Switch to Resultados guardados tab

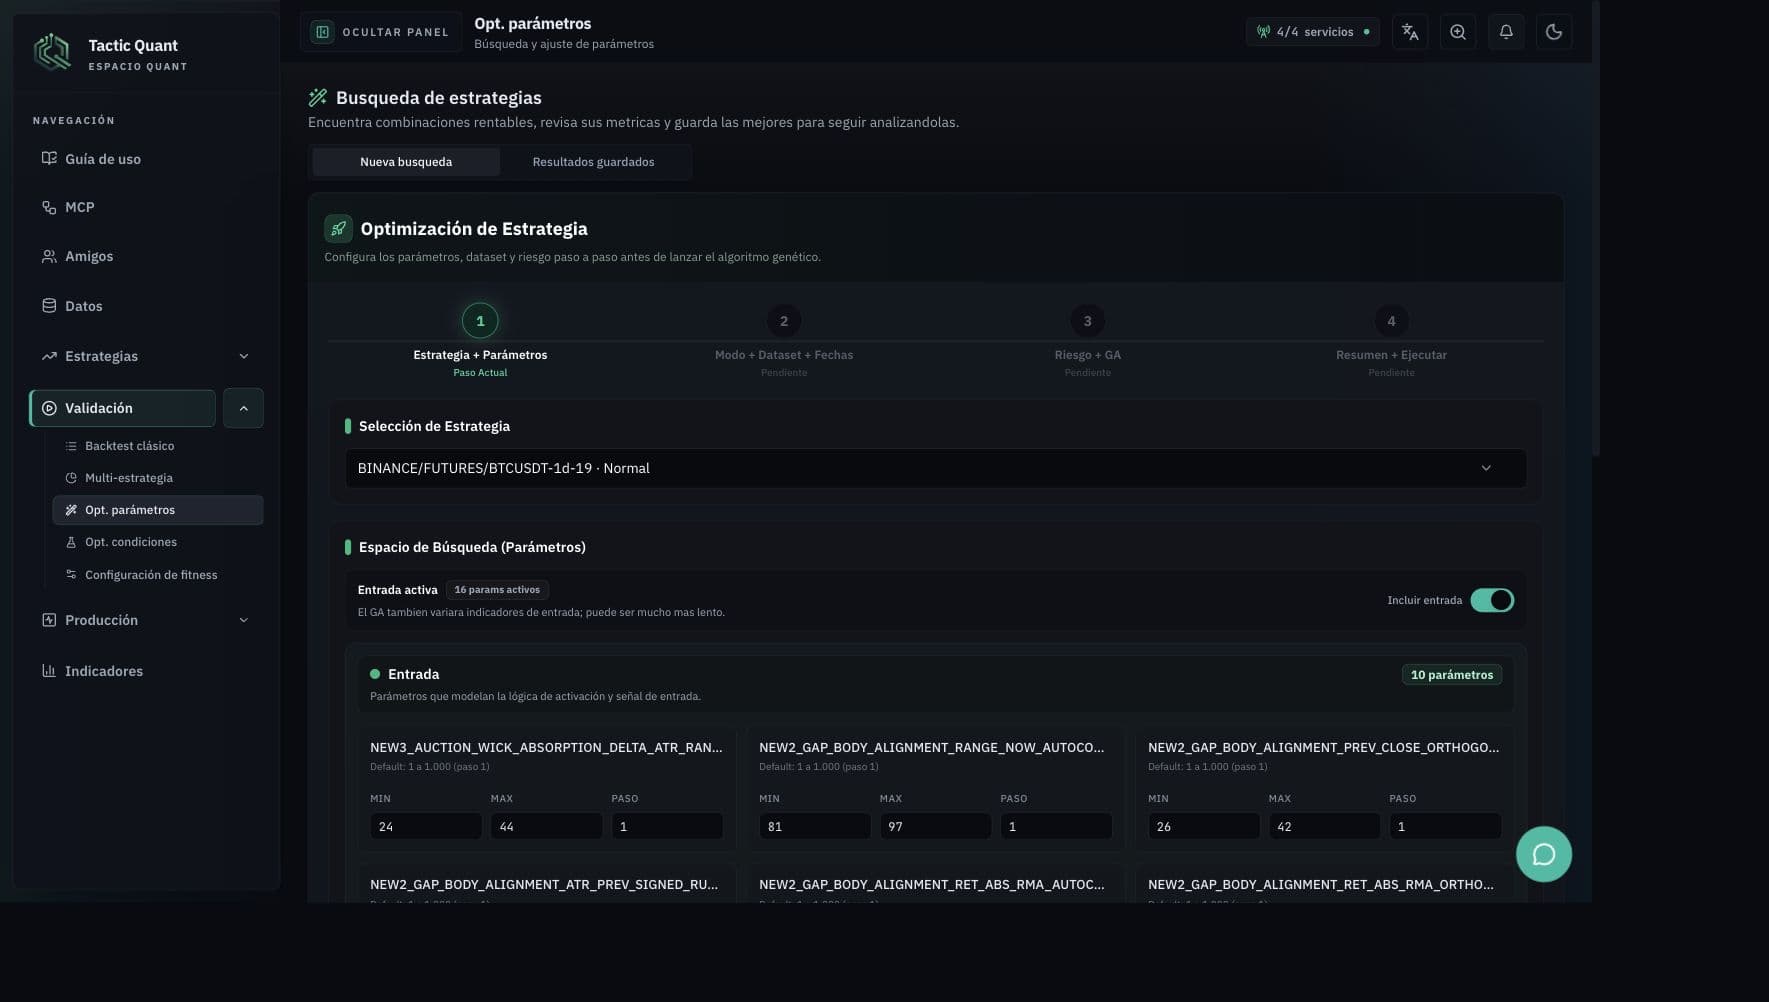(x=593, y=162)
